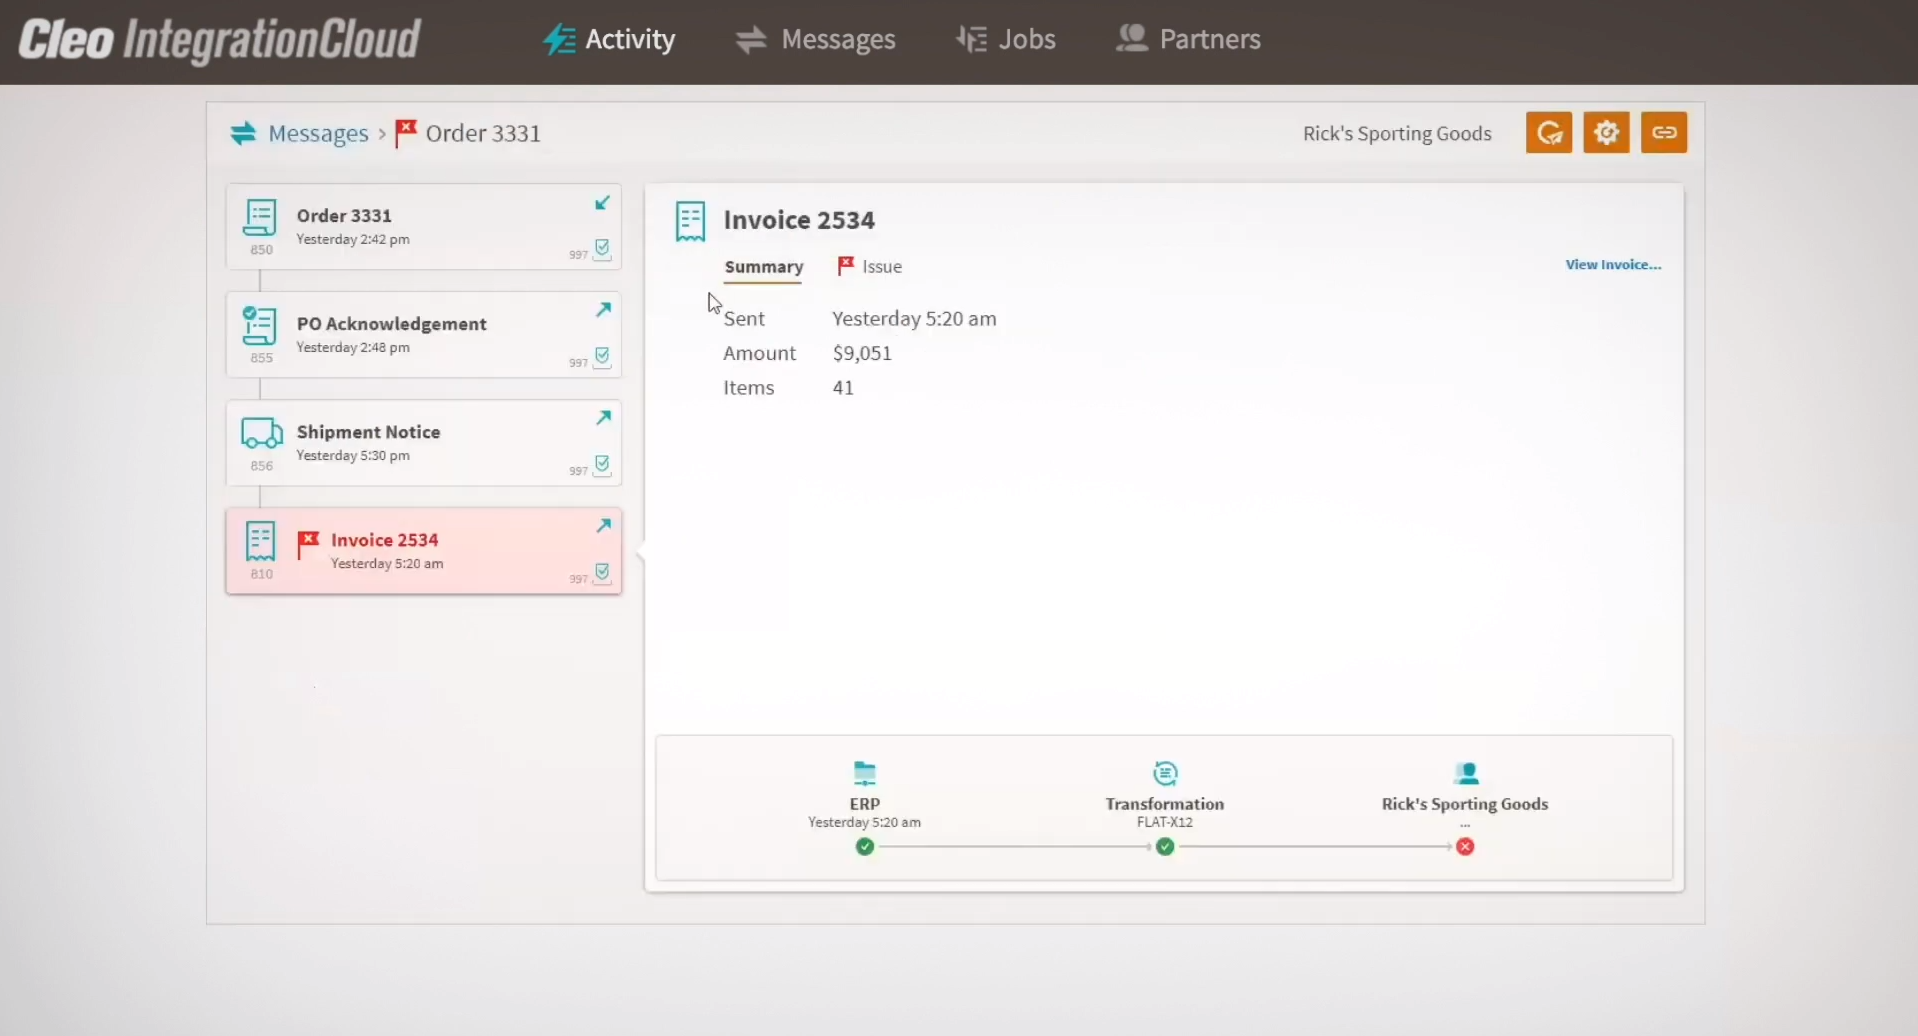Viewport: 1918px width, 1036px height.
Task: Click the ERP step icon
Action: [x=864, y=773]
